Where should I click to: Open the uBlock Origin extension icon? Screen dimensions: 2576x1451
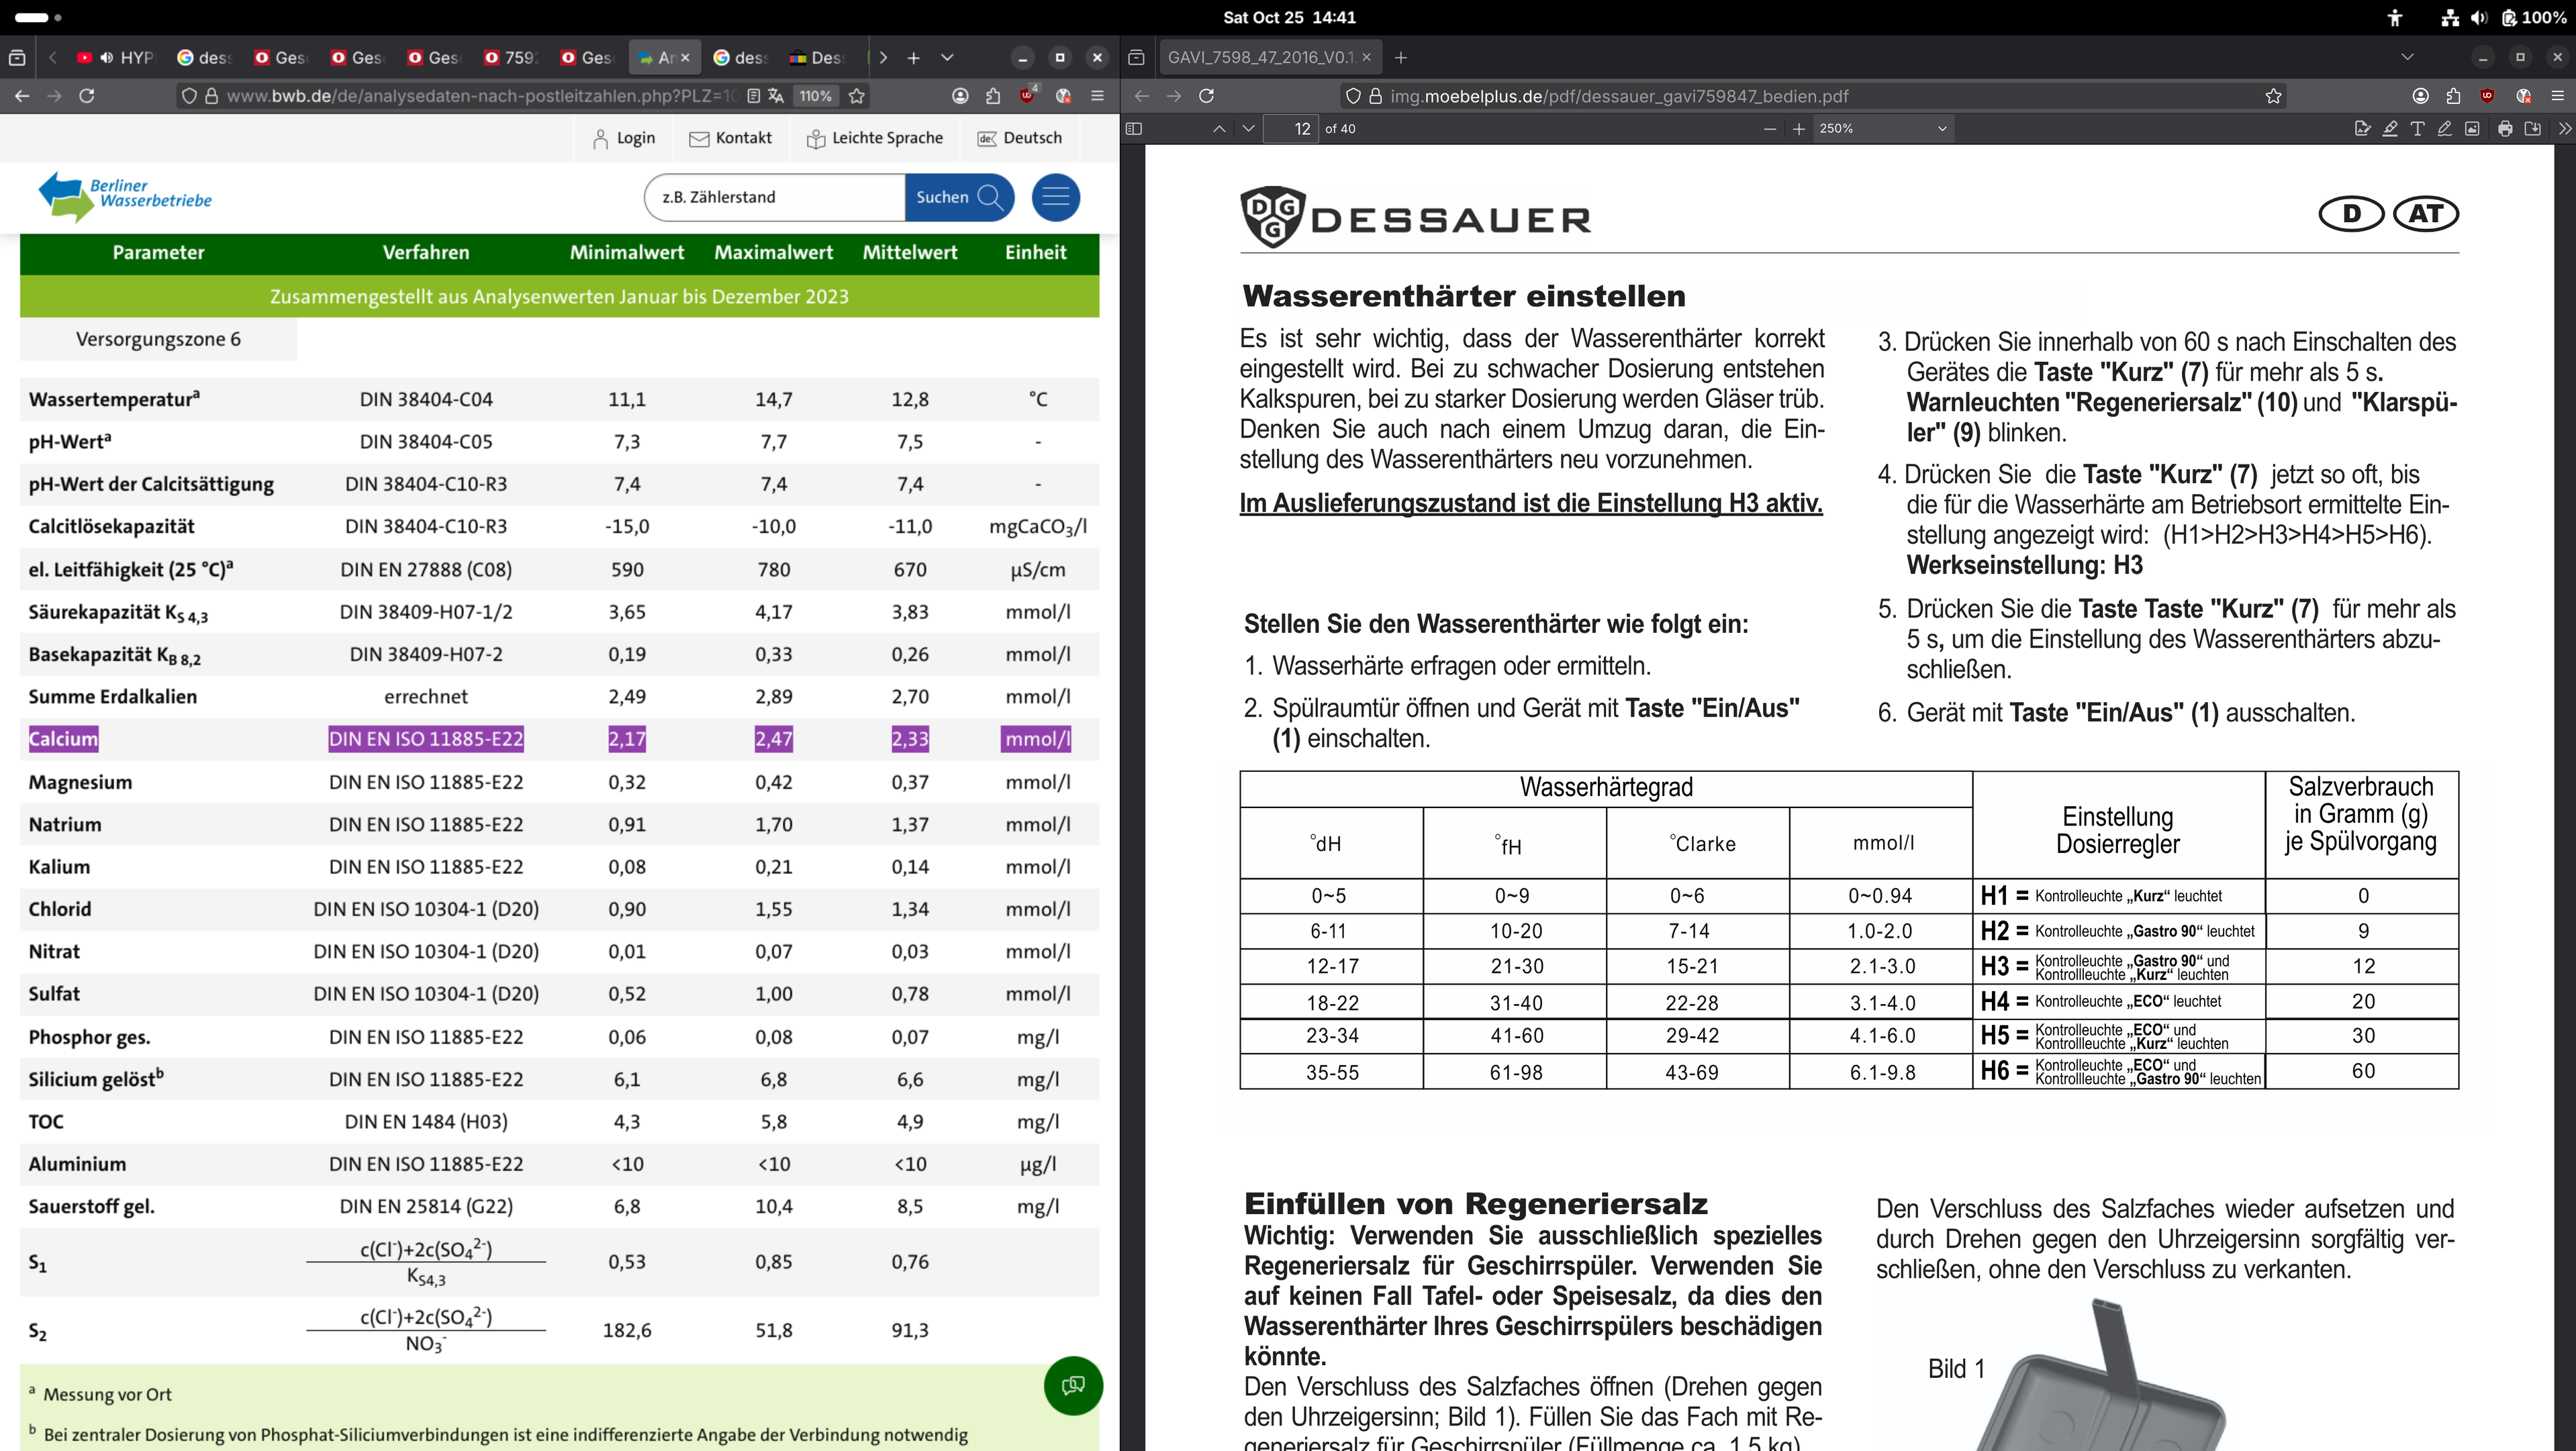pos(1027,96)
